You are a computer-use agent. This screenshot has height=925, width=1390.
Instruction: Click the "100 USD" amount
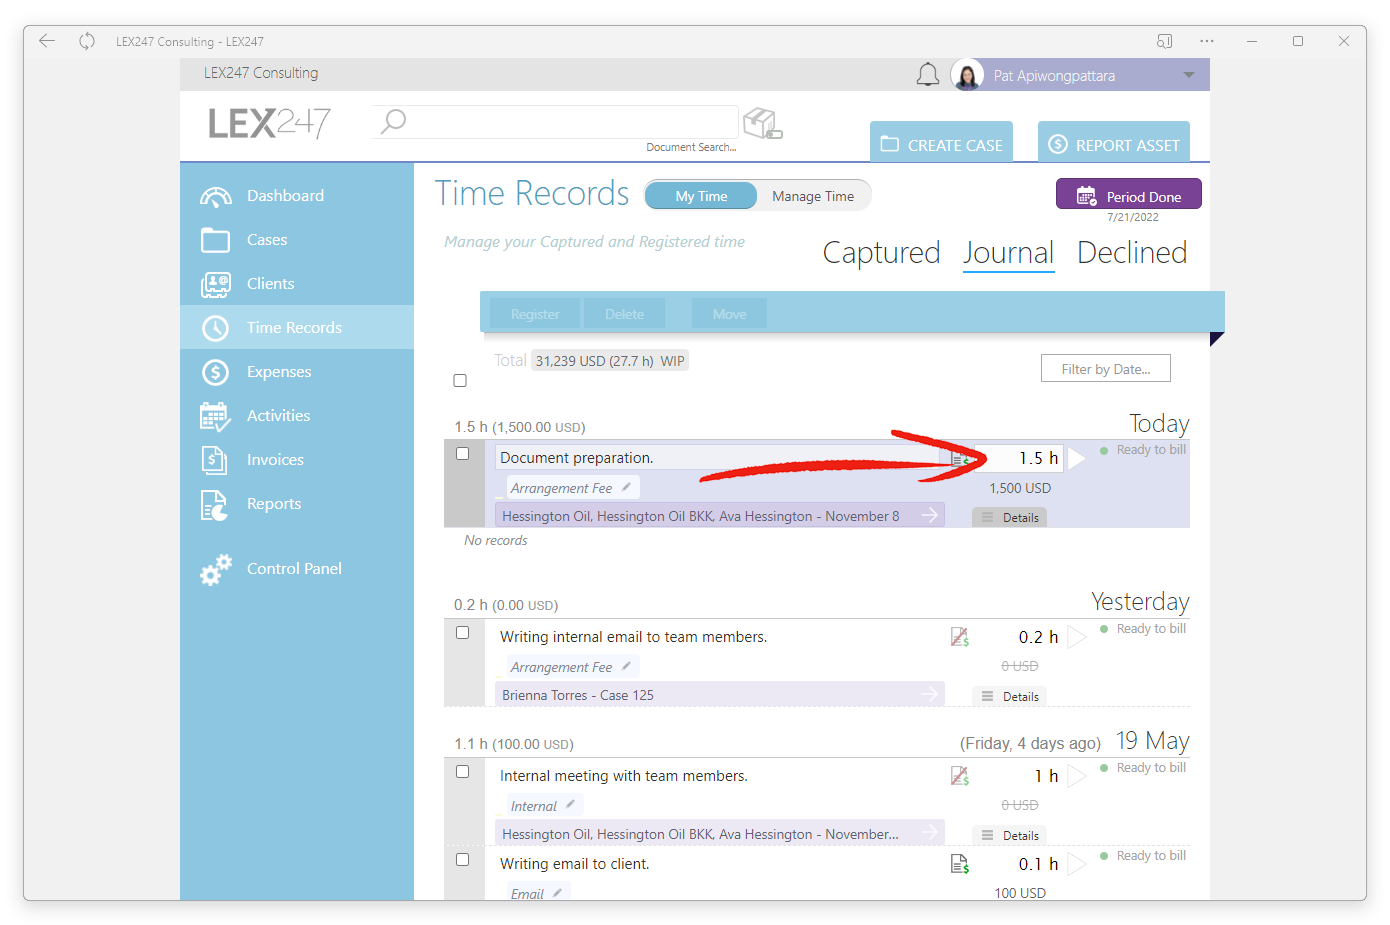click(x=1020, y=893)
